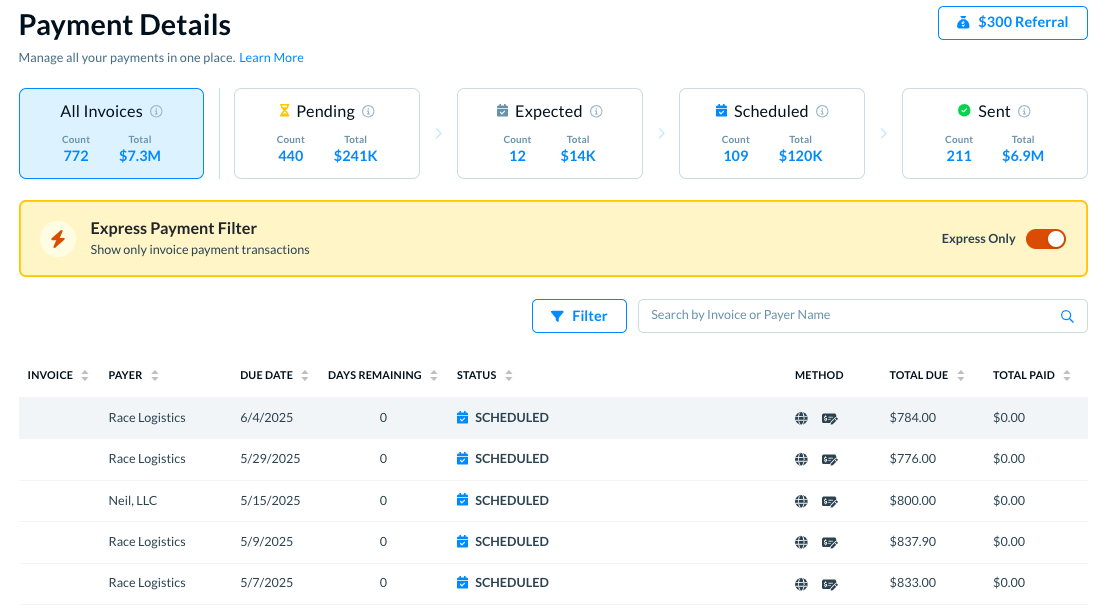Click the info icon beside Scheduled
Image resolution: width=1113 pixels, height=611 pixels.
(823, 112)
